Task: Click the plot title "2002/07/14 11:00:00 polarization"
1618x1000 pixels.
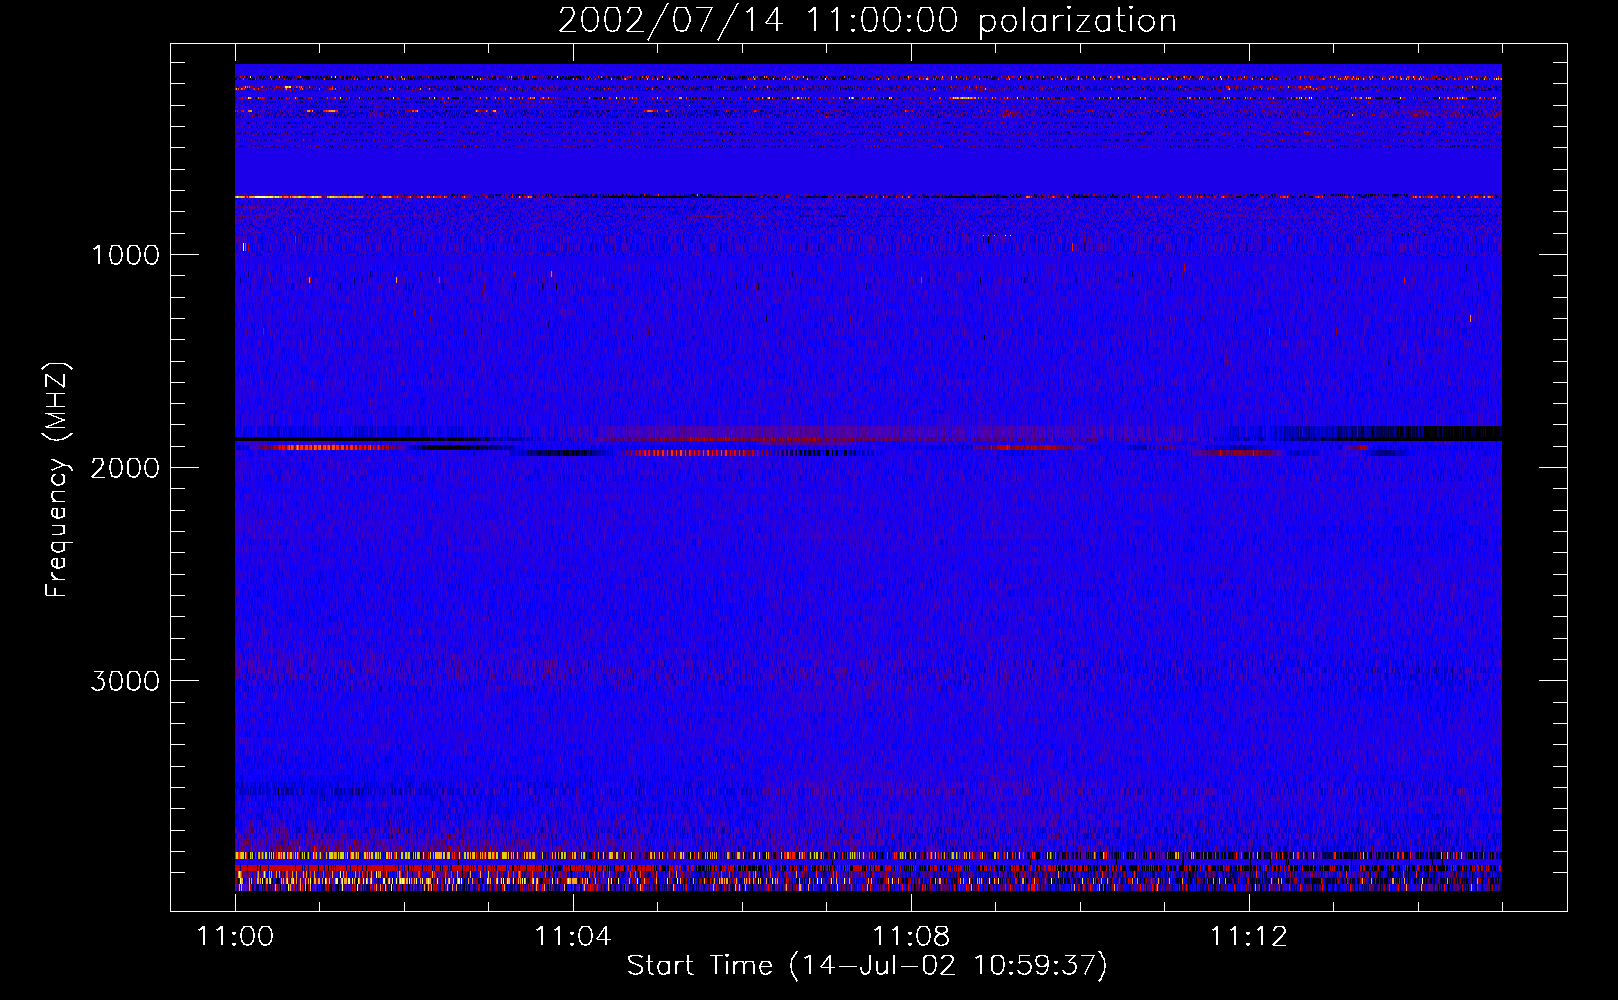Action: pos(867,20)
